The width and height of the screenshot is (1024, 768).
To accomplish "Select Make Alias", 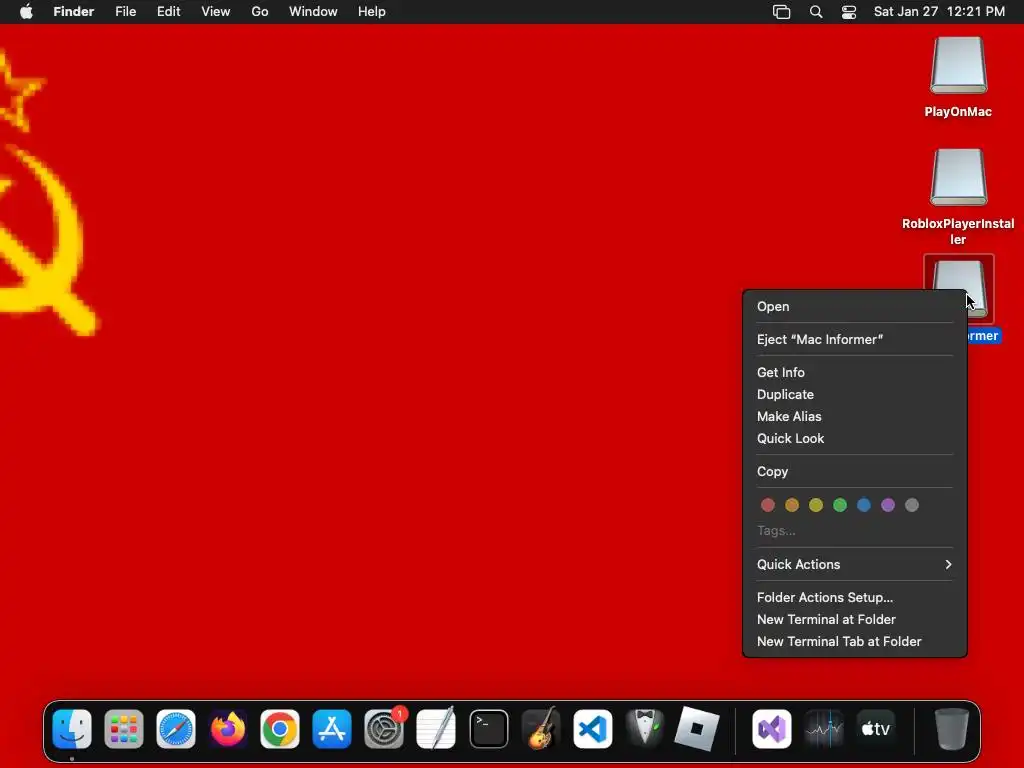I will (x=855, y=417).
